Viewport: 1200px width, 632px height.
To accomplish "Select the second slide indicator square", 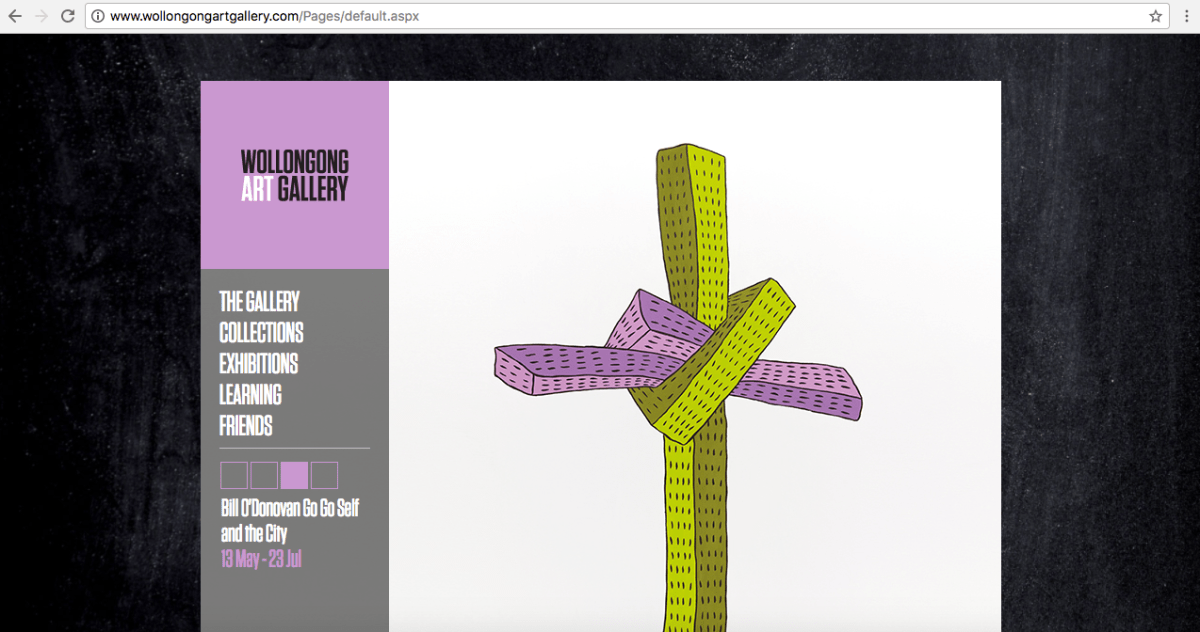I will 264,475.
